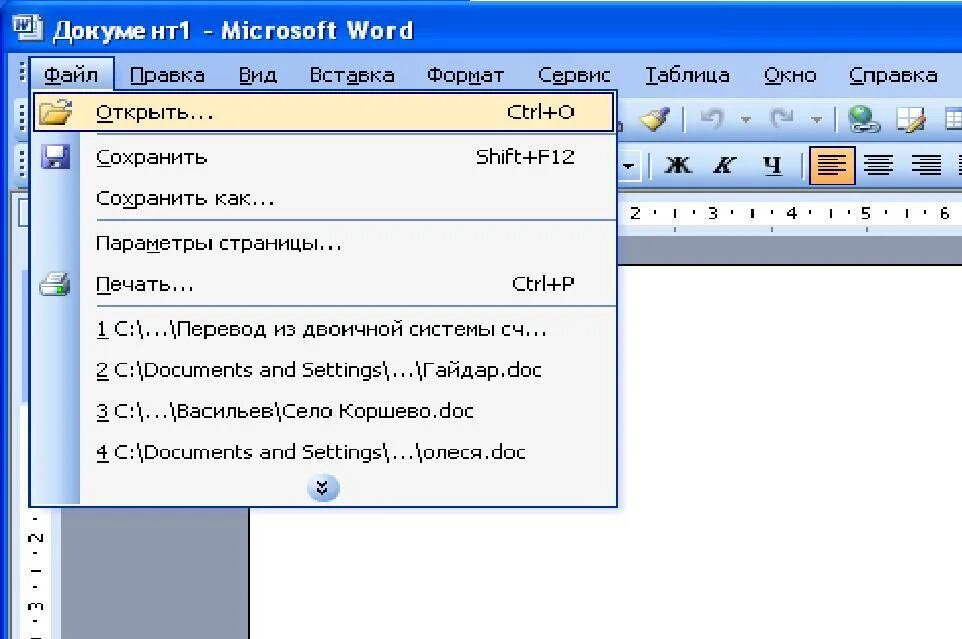The width and height of the screenshot is (962, 639).
Task: Open the Справка menu
Action: 893,75
